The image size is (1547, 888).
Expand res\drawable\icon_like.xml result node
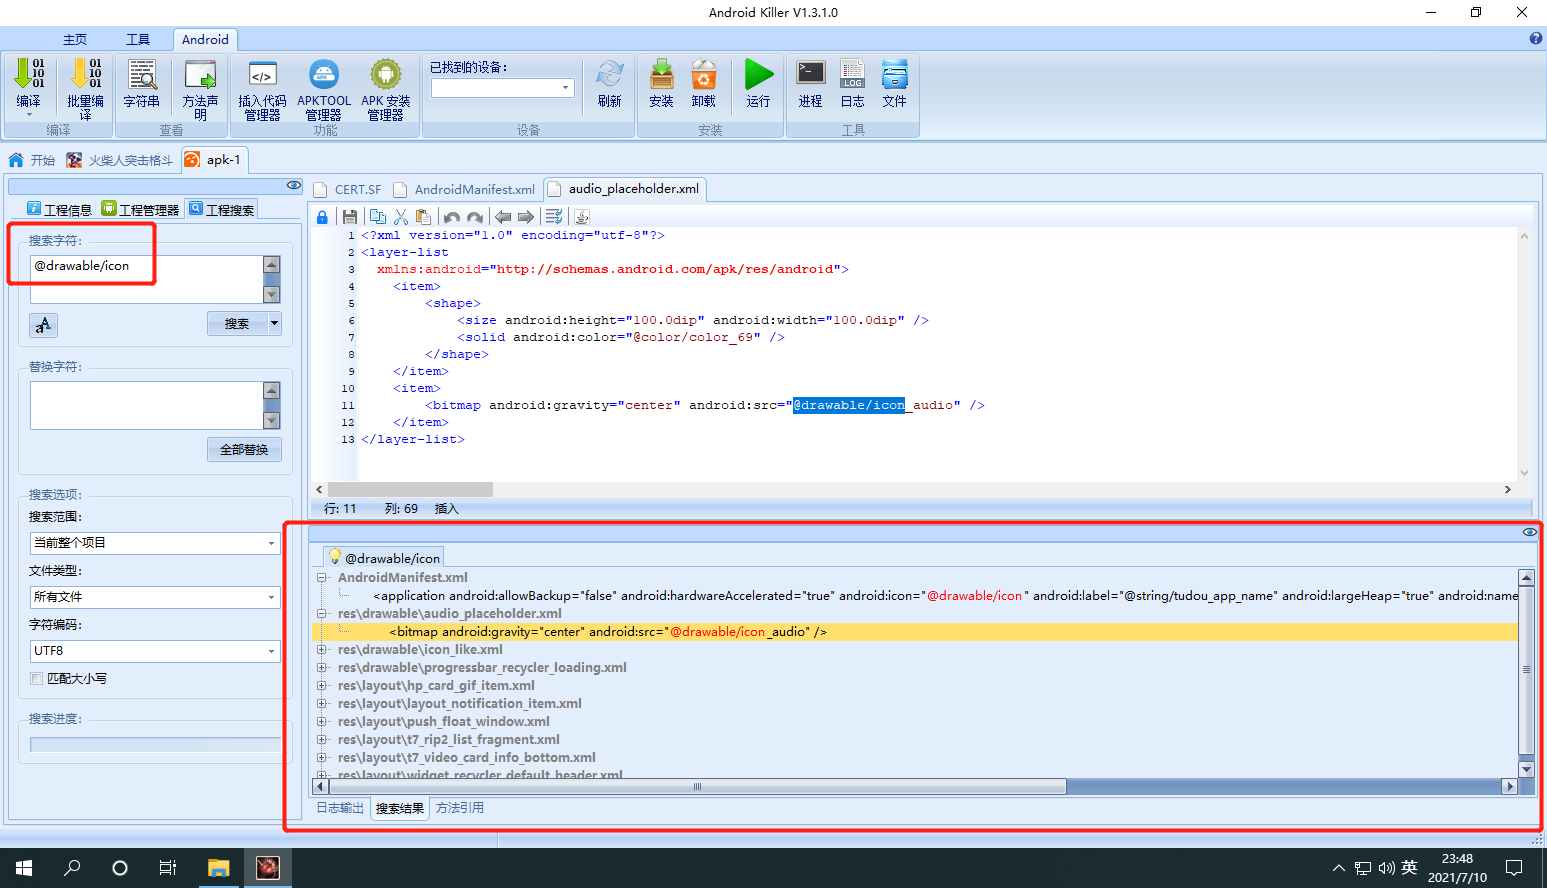pos(322,650)
